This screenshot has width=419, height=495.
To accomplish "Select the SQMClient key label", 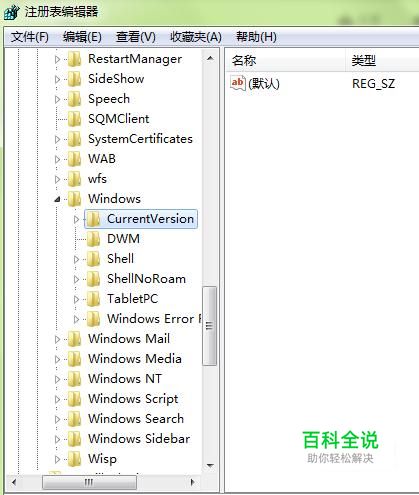I will (x=119, y=119).
